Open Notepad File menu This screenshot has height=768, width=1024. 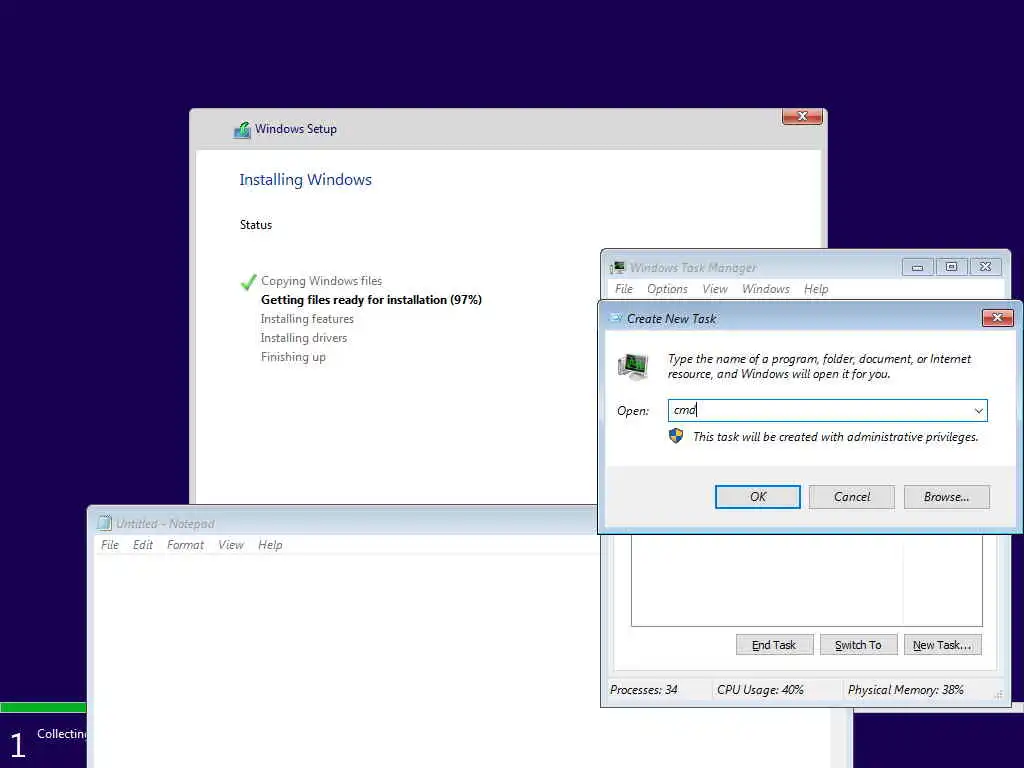click(x=110, y=545)
